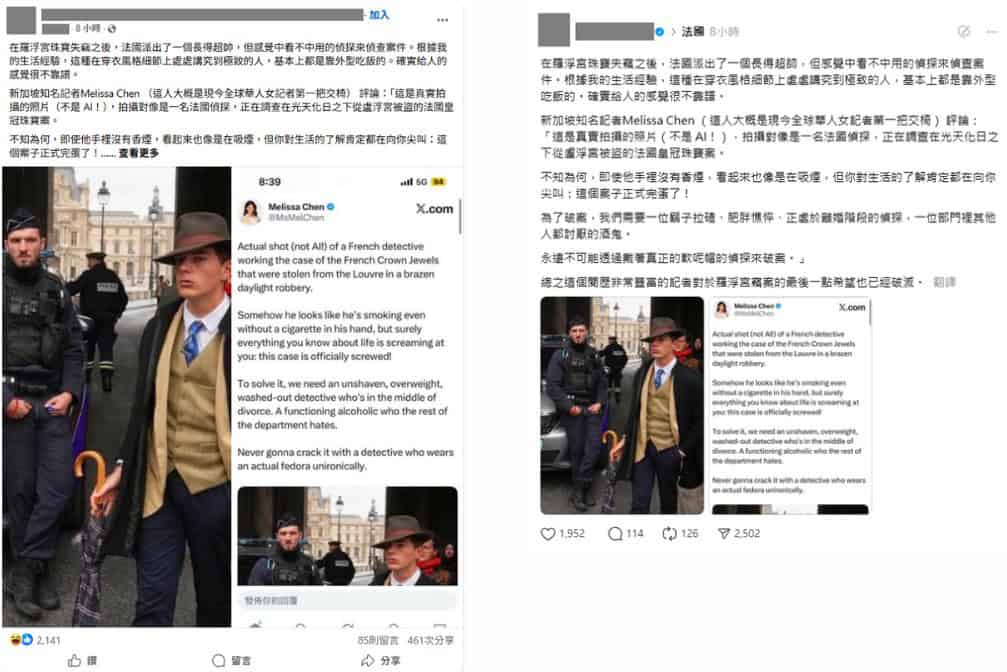Click the Threads author profile avatar
This screenshot has height=672, width=1007.
pyautogui.click(x=554, y=30)
